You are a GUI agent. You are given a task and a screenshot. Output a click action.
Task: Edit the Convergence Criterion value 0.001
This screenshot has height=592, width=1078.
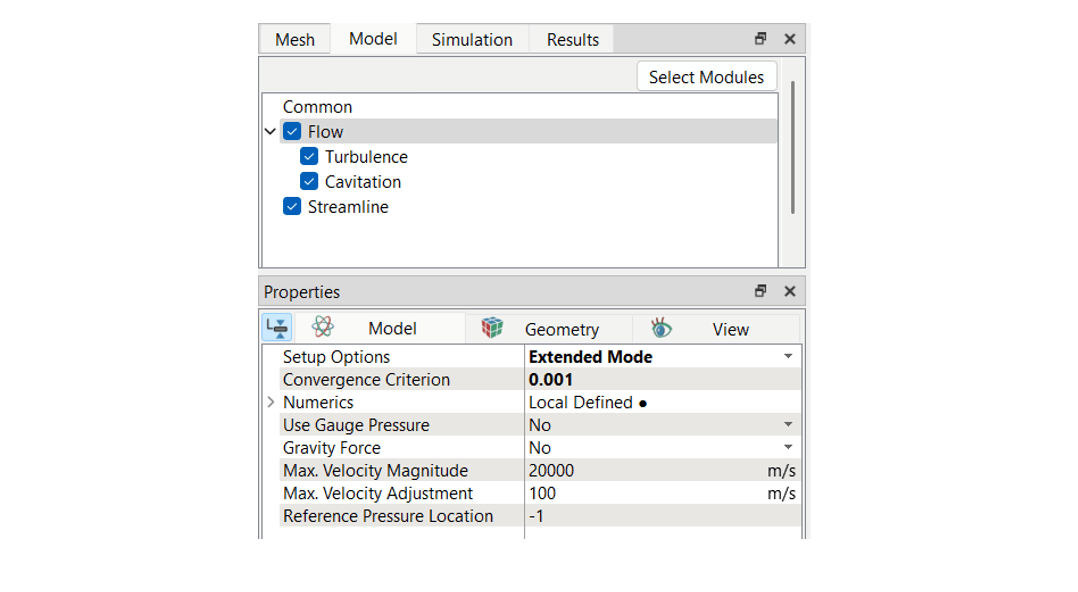pyautogui.click(x=663, y=380)
